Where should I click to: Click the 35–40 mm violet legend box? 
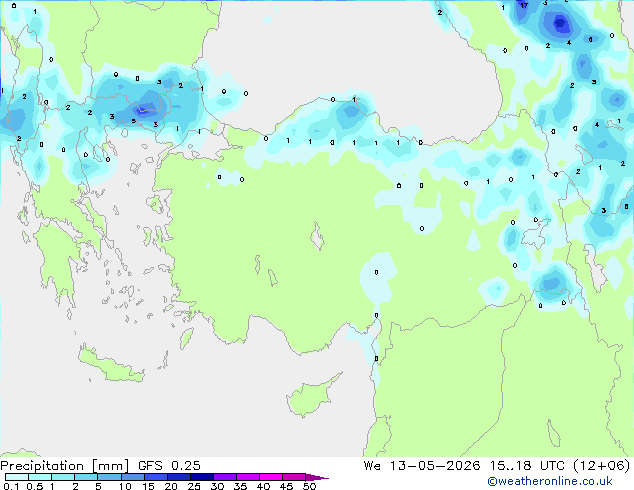click(248, 477)
